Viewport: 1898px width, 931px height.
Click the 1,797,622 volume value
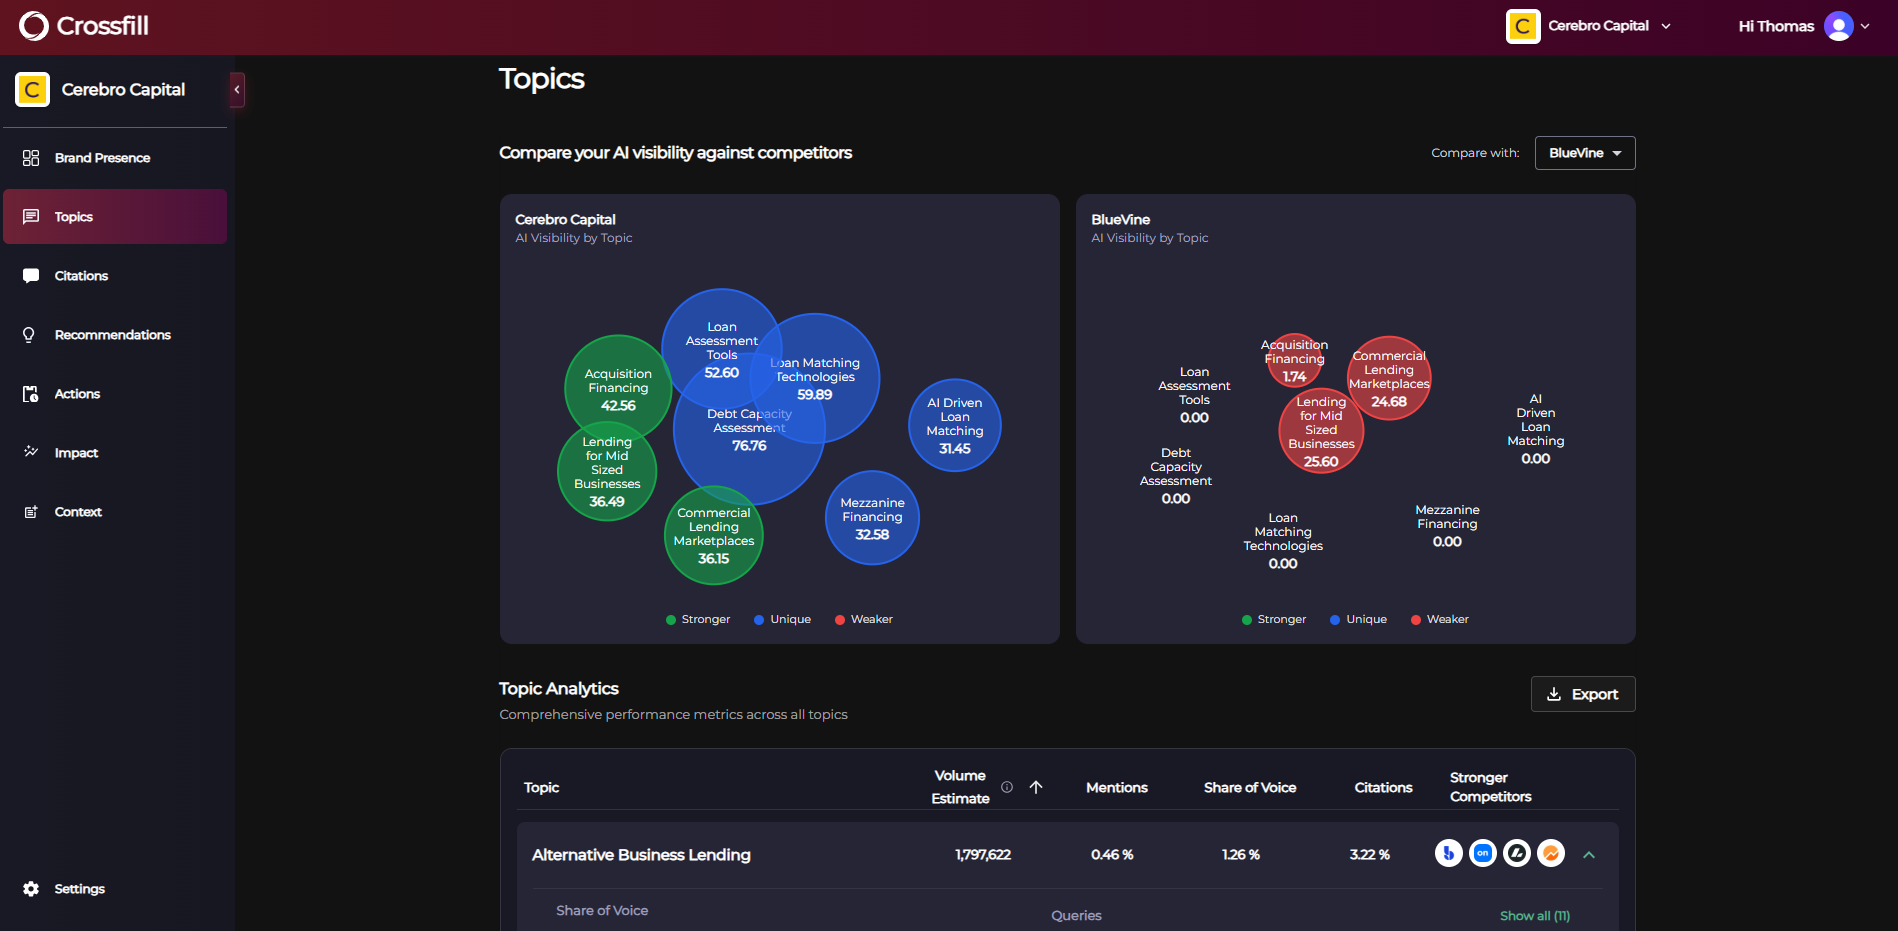click(983, 855)
